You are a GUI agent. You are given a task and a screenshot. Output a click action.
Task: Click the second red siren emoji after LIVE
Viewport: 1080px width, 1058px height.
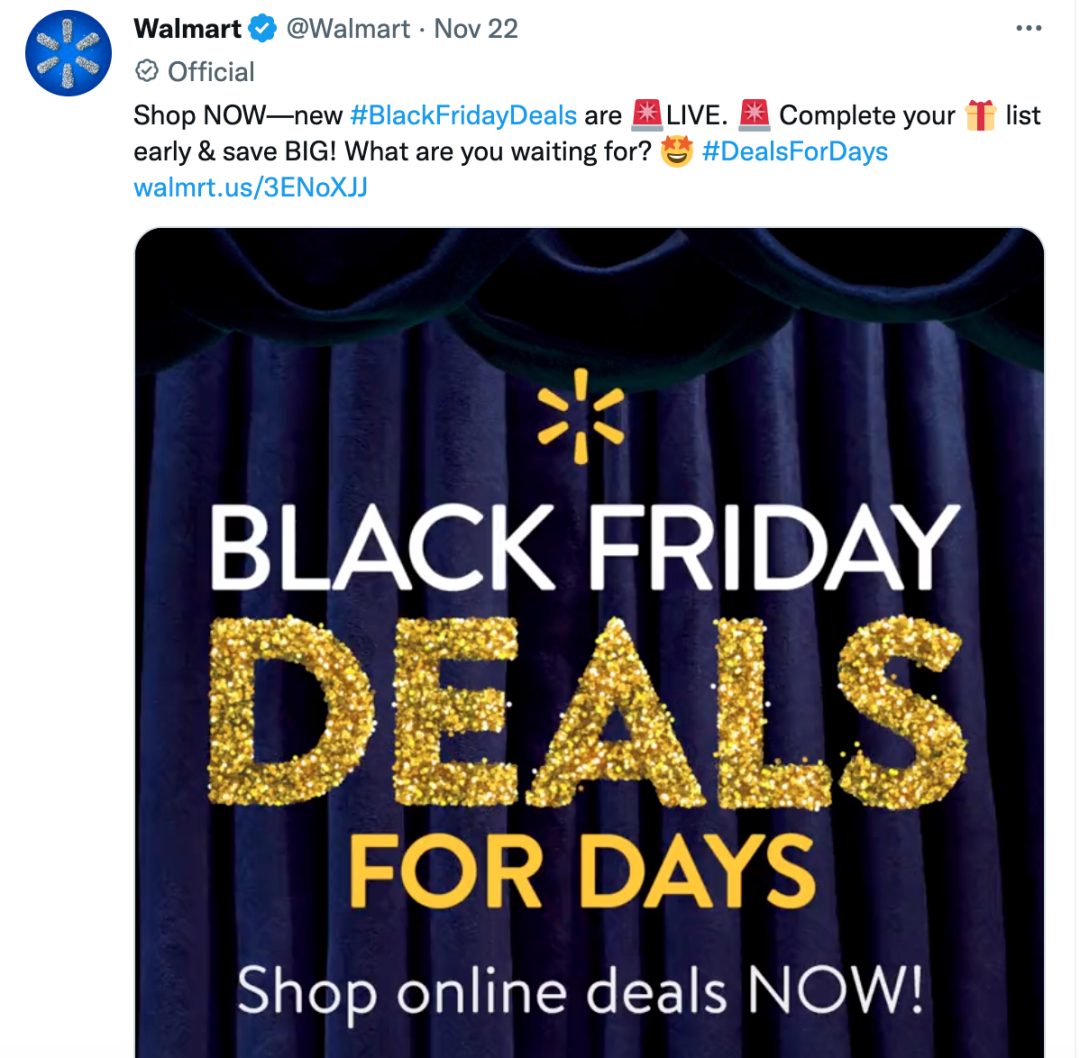(754, 115)
